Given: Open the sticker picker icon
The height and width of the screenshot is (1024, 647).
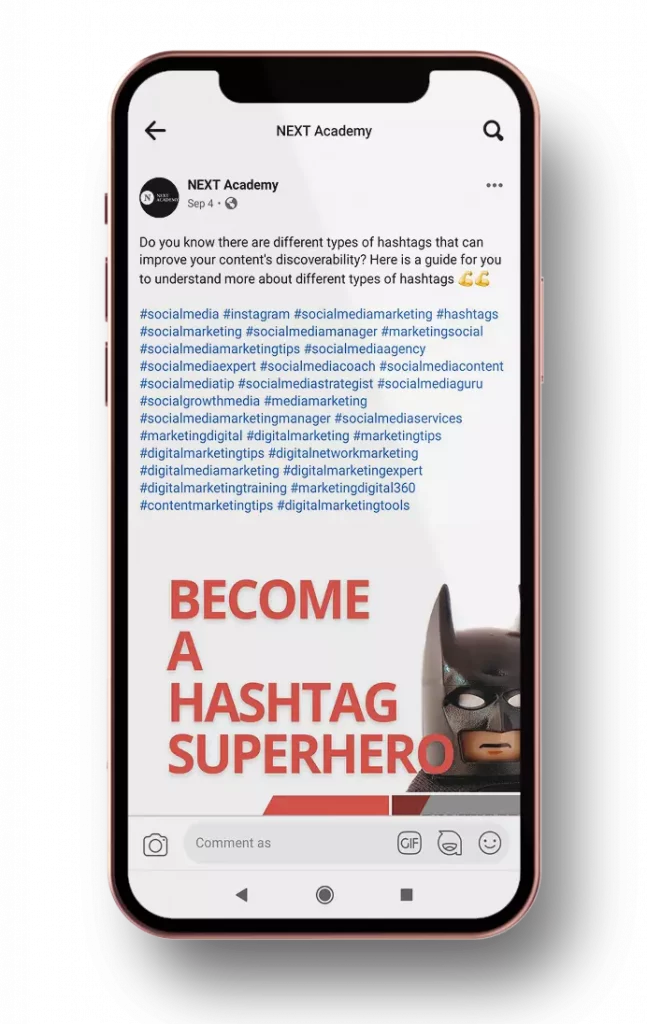Looking at the screenshot, I should 449,843.
